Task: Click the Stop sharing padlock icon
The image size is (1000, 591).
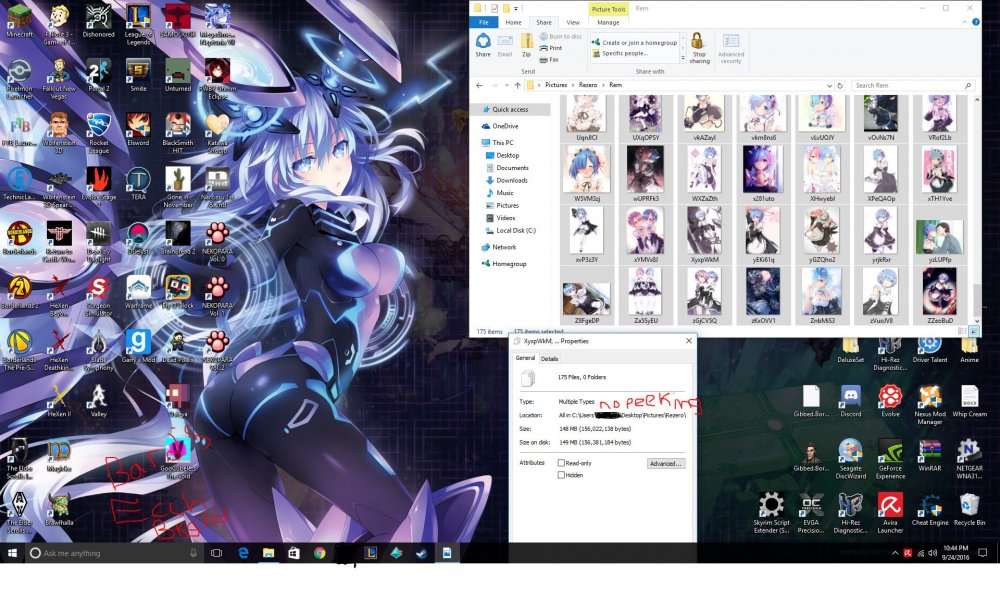Action: (x=699, y=48)
